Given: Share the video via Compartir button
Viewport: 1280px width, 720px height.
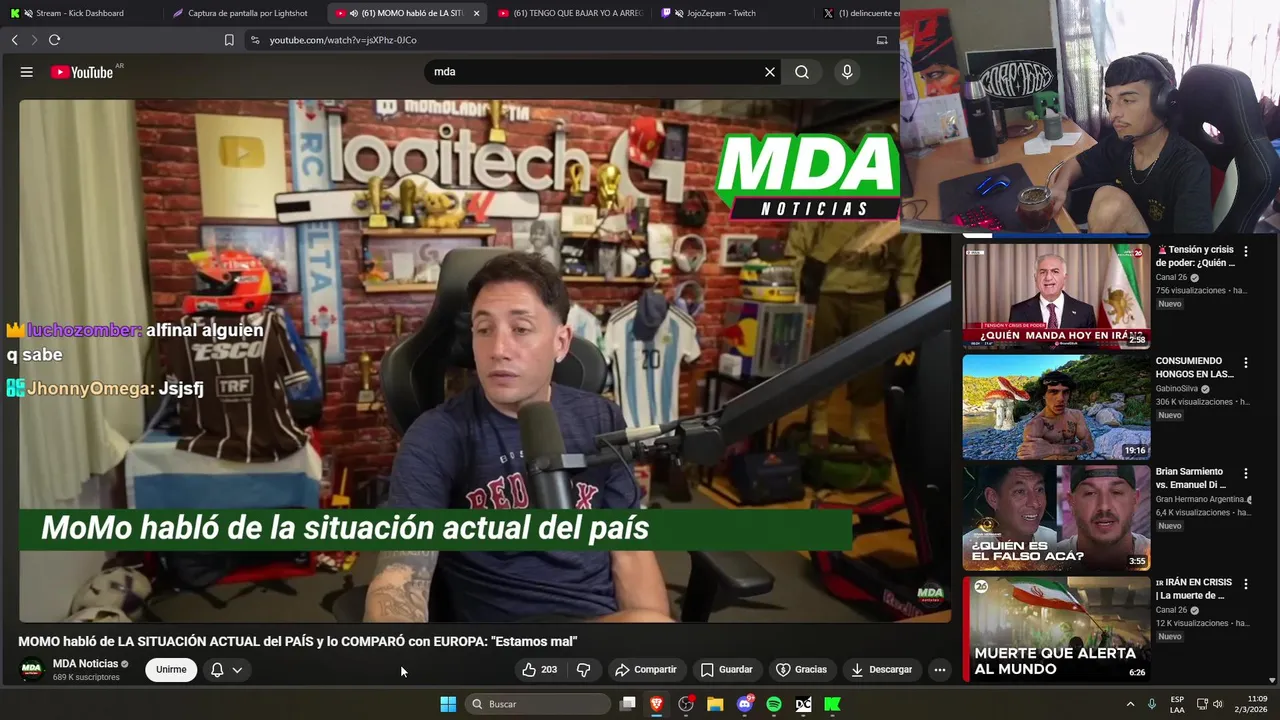Looking at the screenshot, I should [646, 670].
